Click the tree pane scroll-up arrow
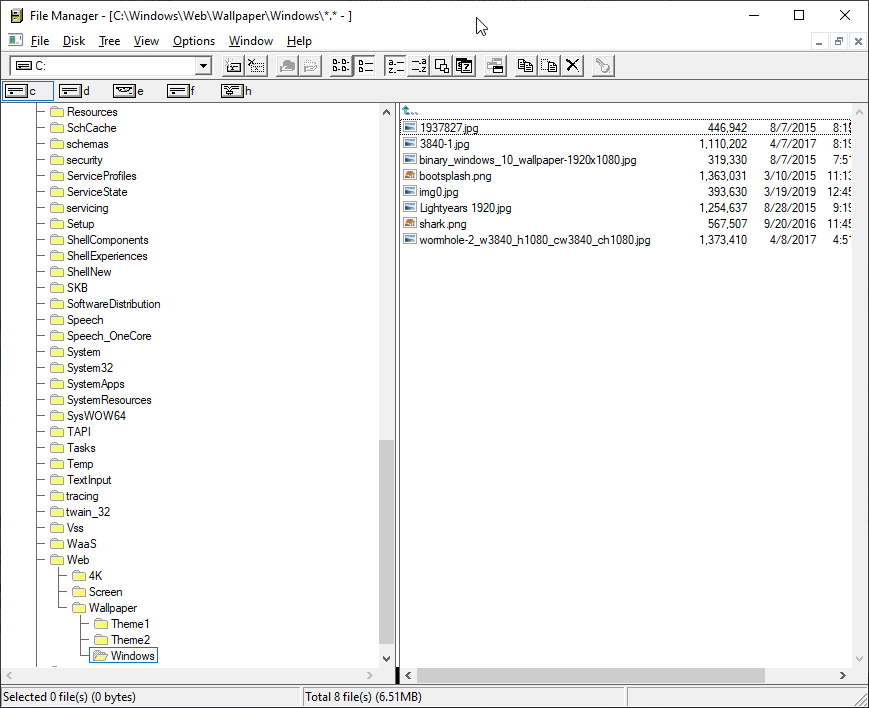Image resolution: width=869 pixels, height=708 pixels. pos(386,112)
